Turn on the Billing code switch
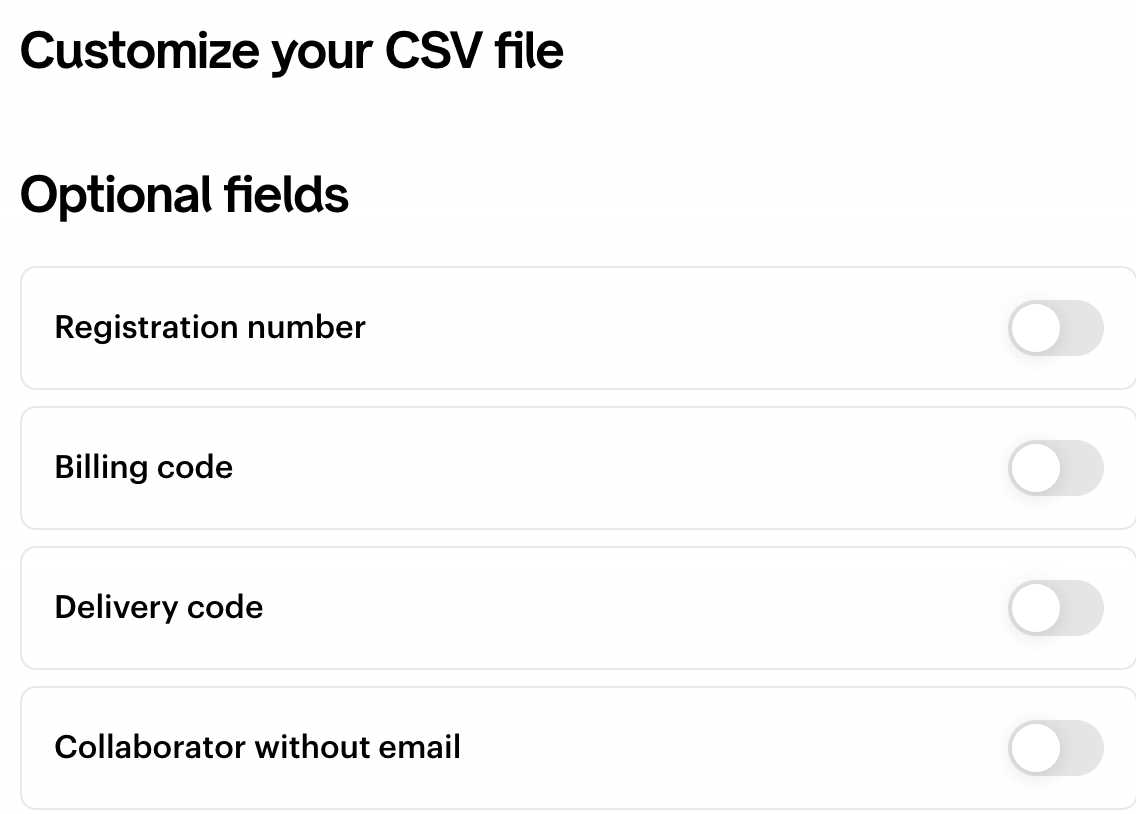Viewport: 1136px width, 814px height. (1055, 468)
